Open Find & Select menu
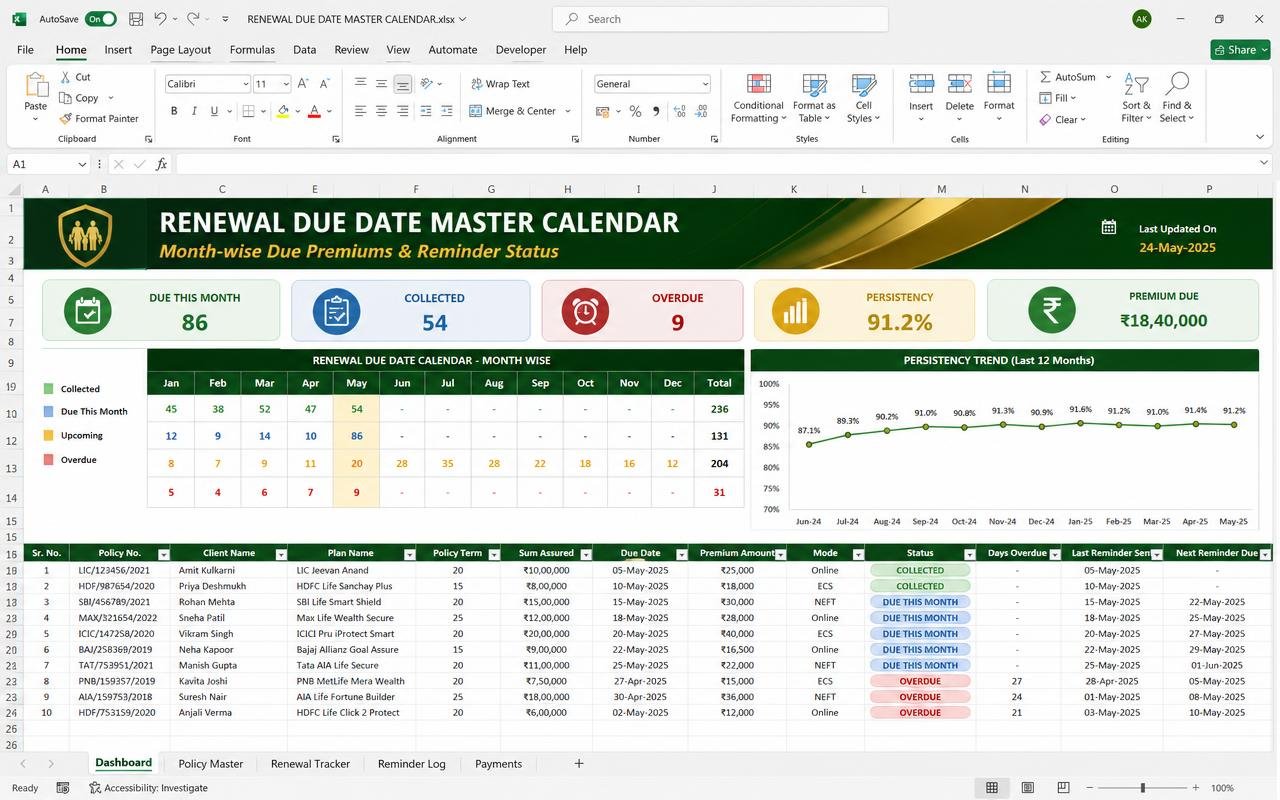The width and height of the screenshot is (1280, 800). click(1177, 98)
